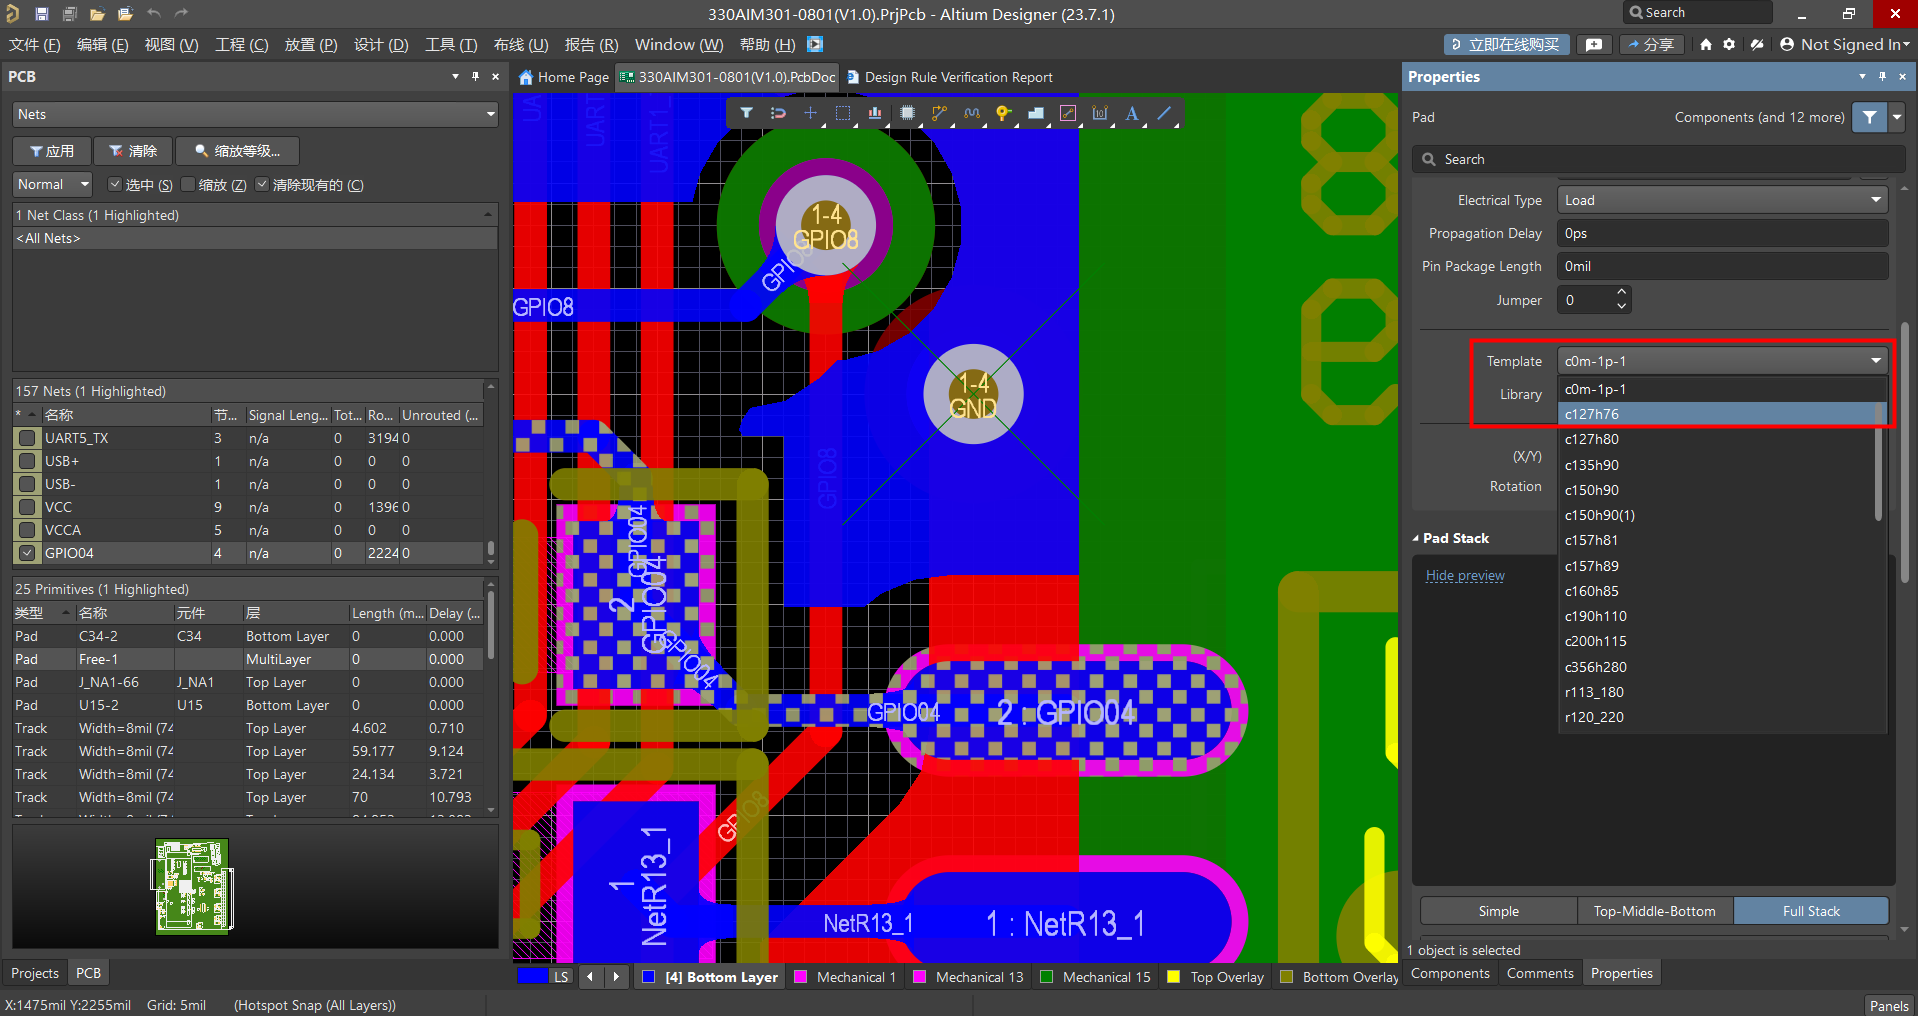The width and height of the screenshot is (1918, 1016).
Task: Toggle the 选中 (S) checkbox
Action: coord(115,185)
